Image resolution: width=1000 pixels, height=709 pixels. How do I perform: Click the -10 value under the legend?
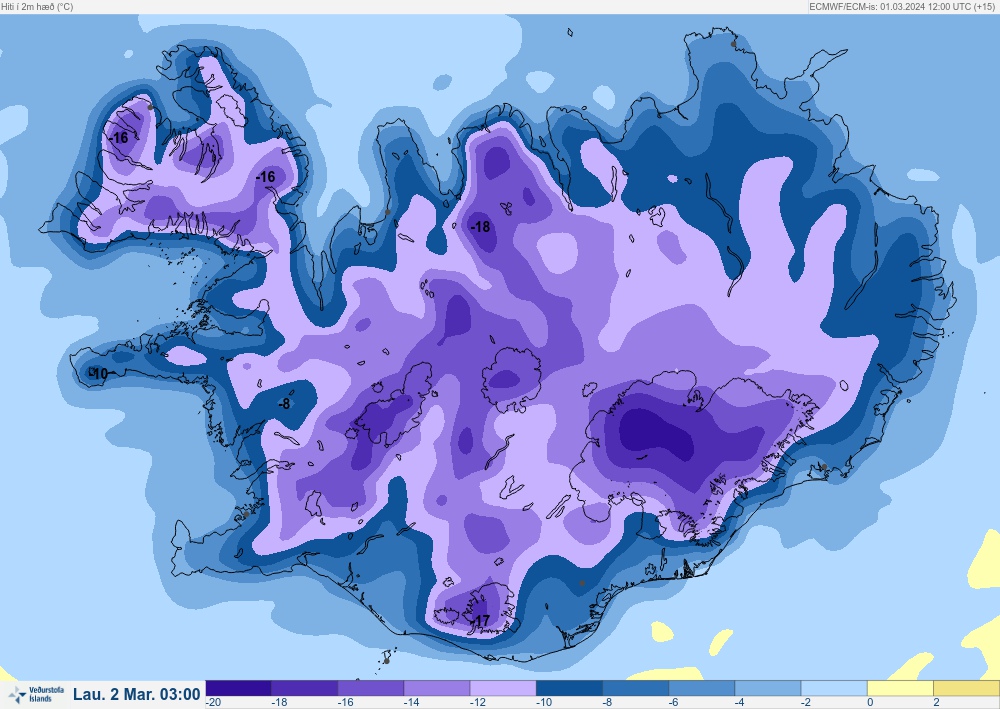543,703
